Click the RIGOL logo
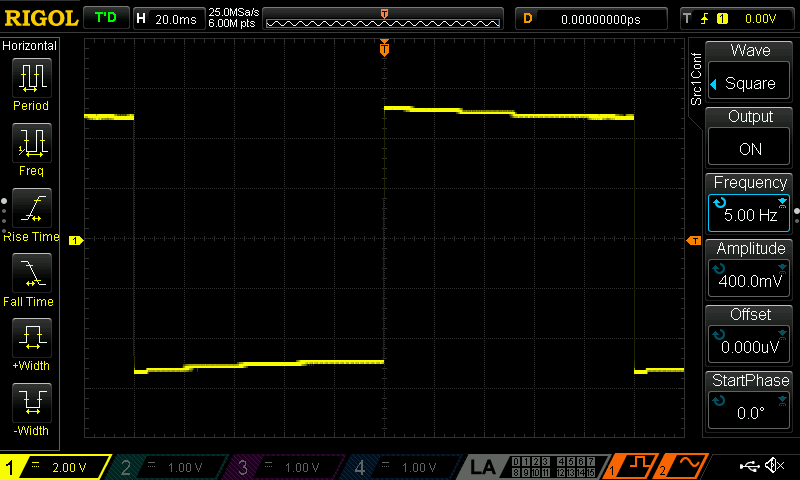 click(x=41, y=18)
